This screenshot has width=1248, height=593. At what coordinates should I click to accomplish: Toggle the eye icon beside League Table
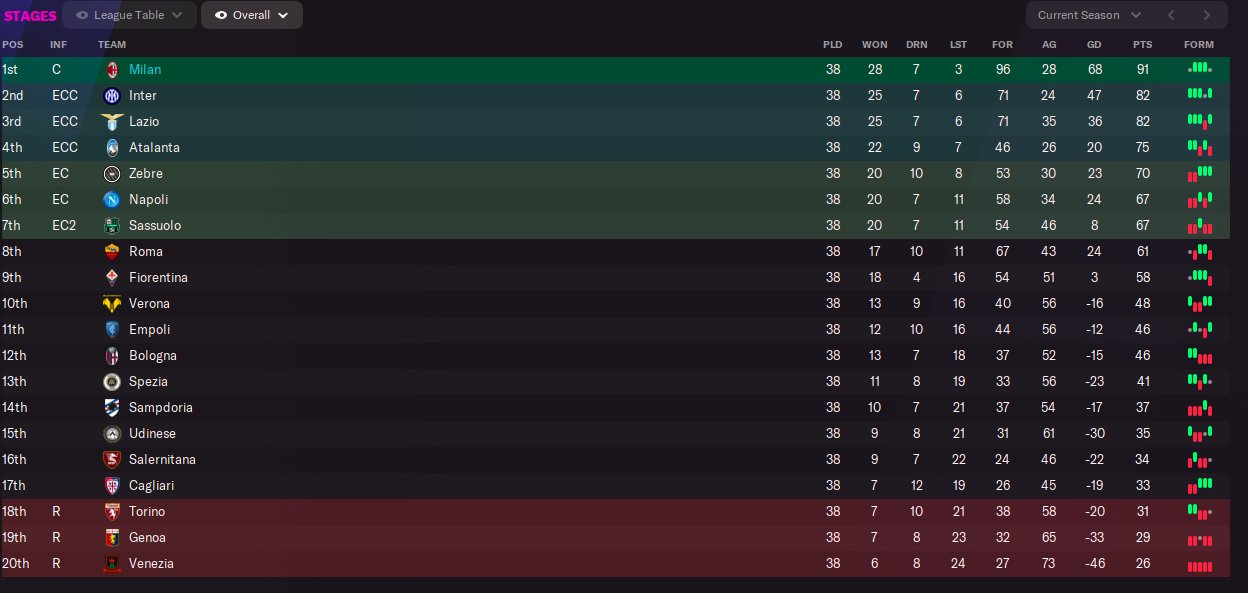pyautogui.click(x=82, y=15)
